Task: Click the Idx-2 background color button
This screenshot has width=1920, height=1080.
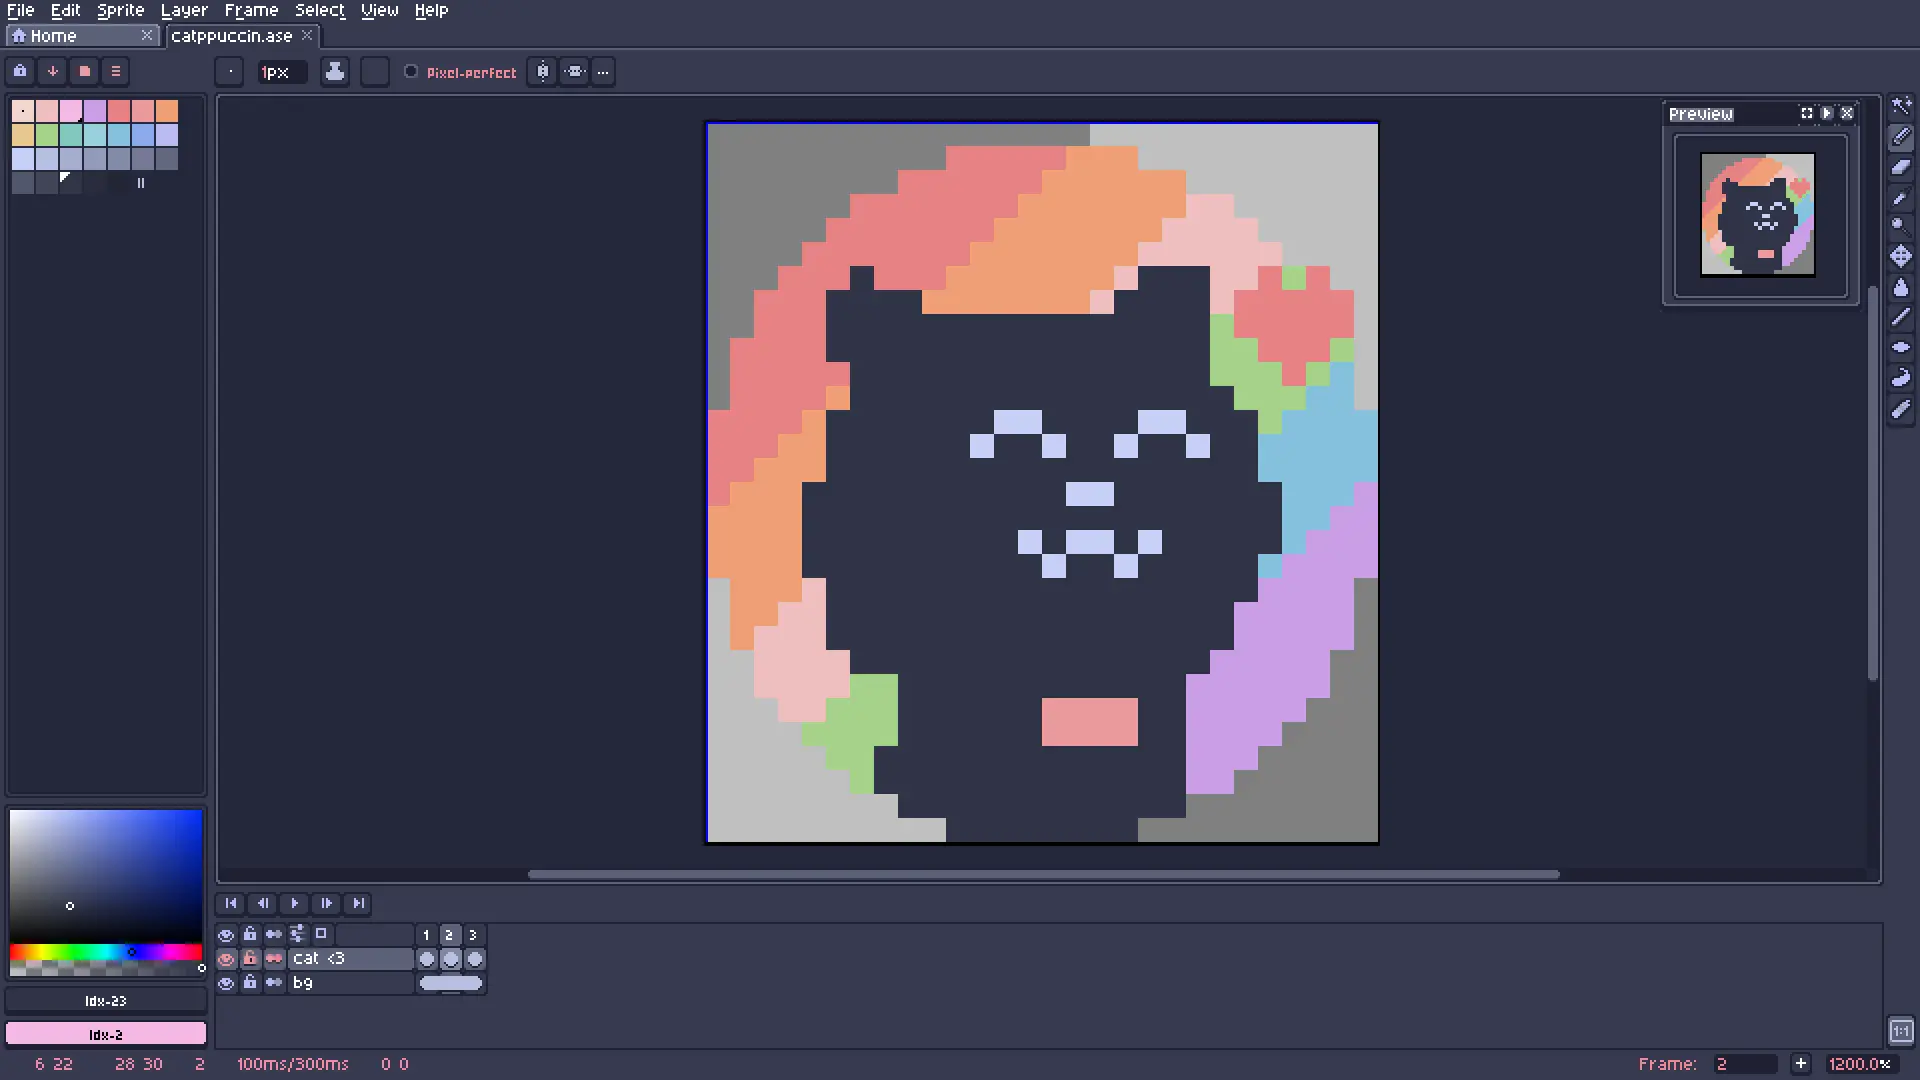Action: point(106,1034)
